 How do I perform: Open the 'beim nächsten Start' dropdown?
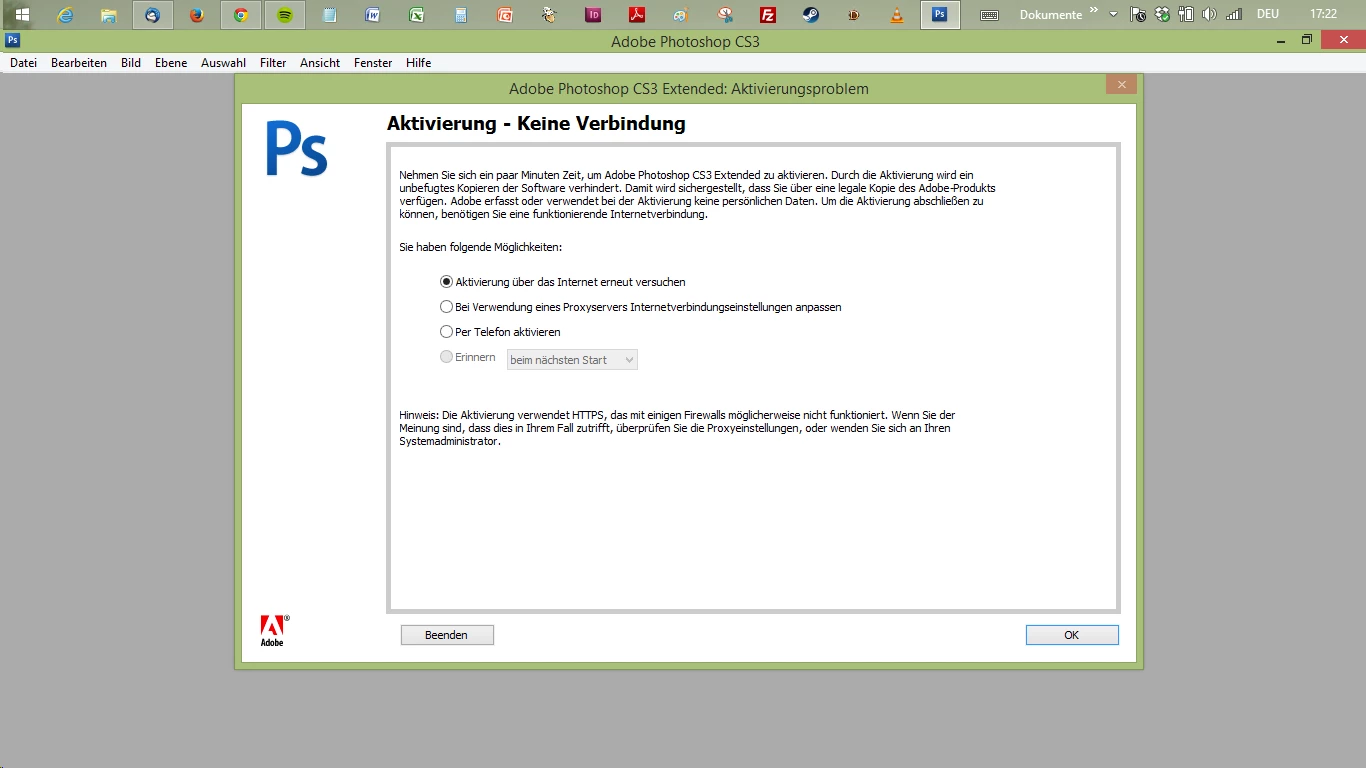coord(572,360)
